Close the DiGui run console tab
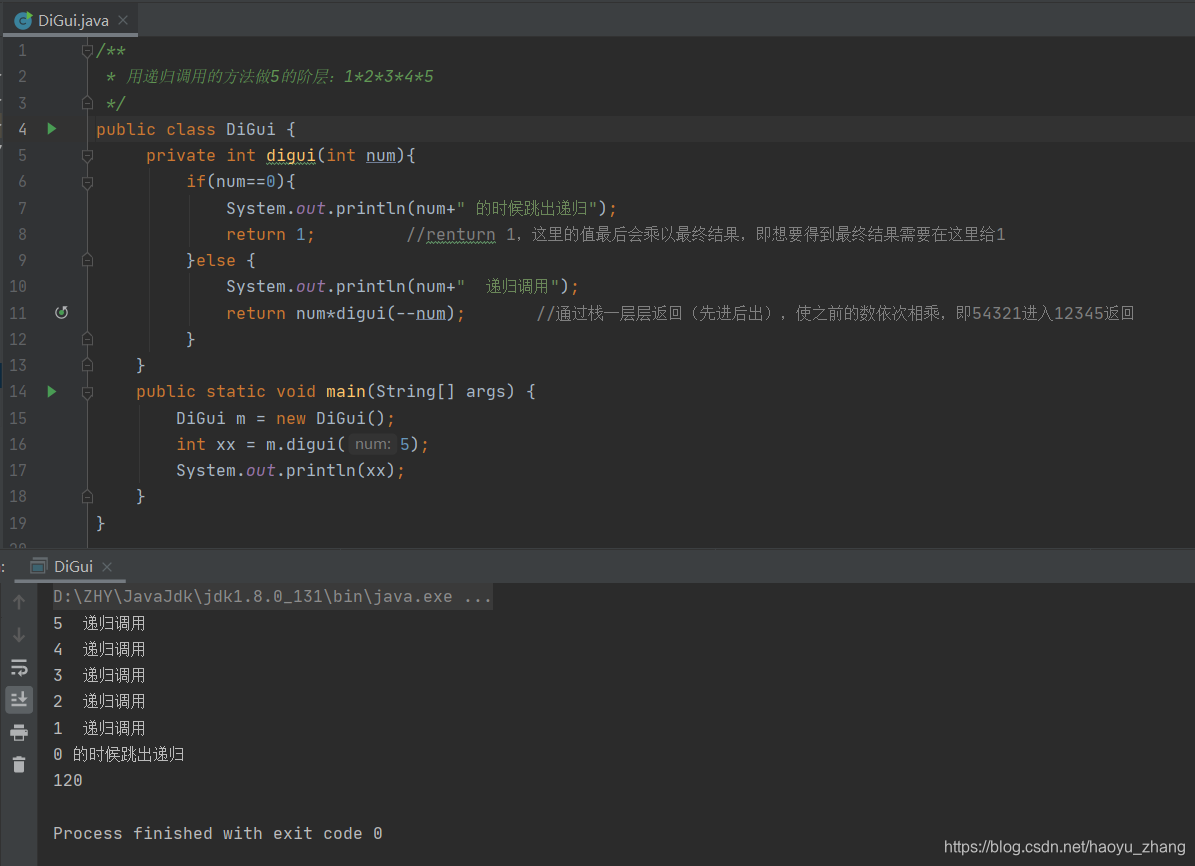Screen dimensions: 1195x866 [x=107, y=566]
